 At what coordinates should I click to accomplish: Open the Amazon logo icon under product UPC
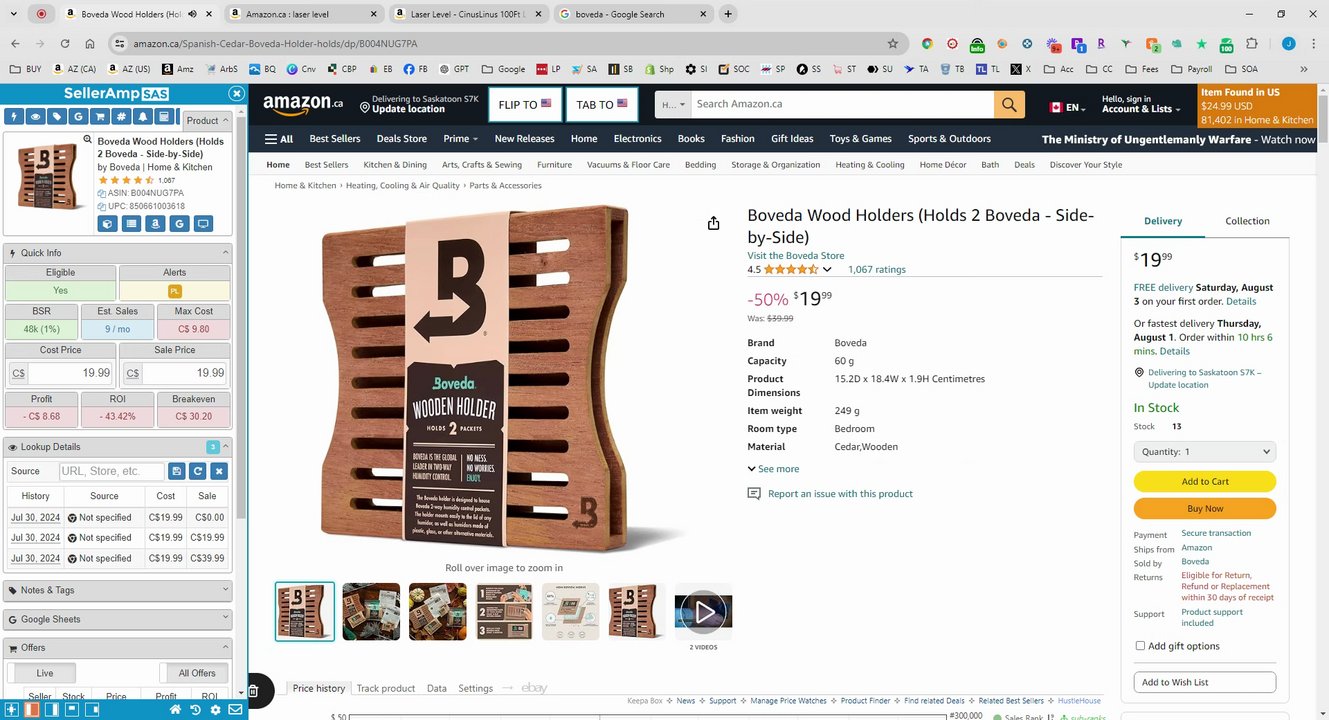click(x=155, y=224)
